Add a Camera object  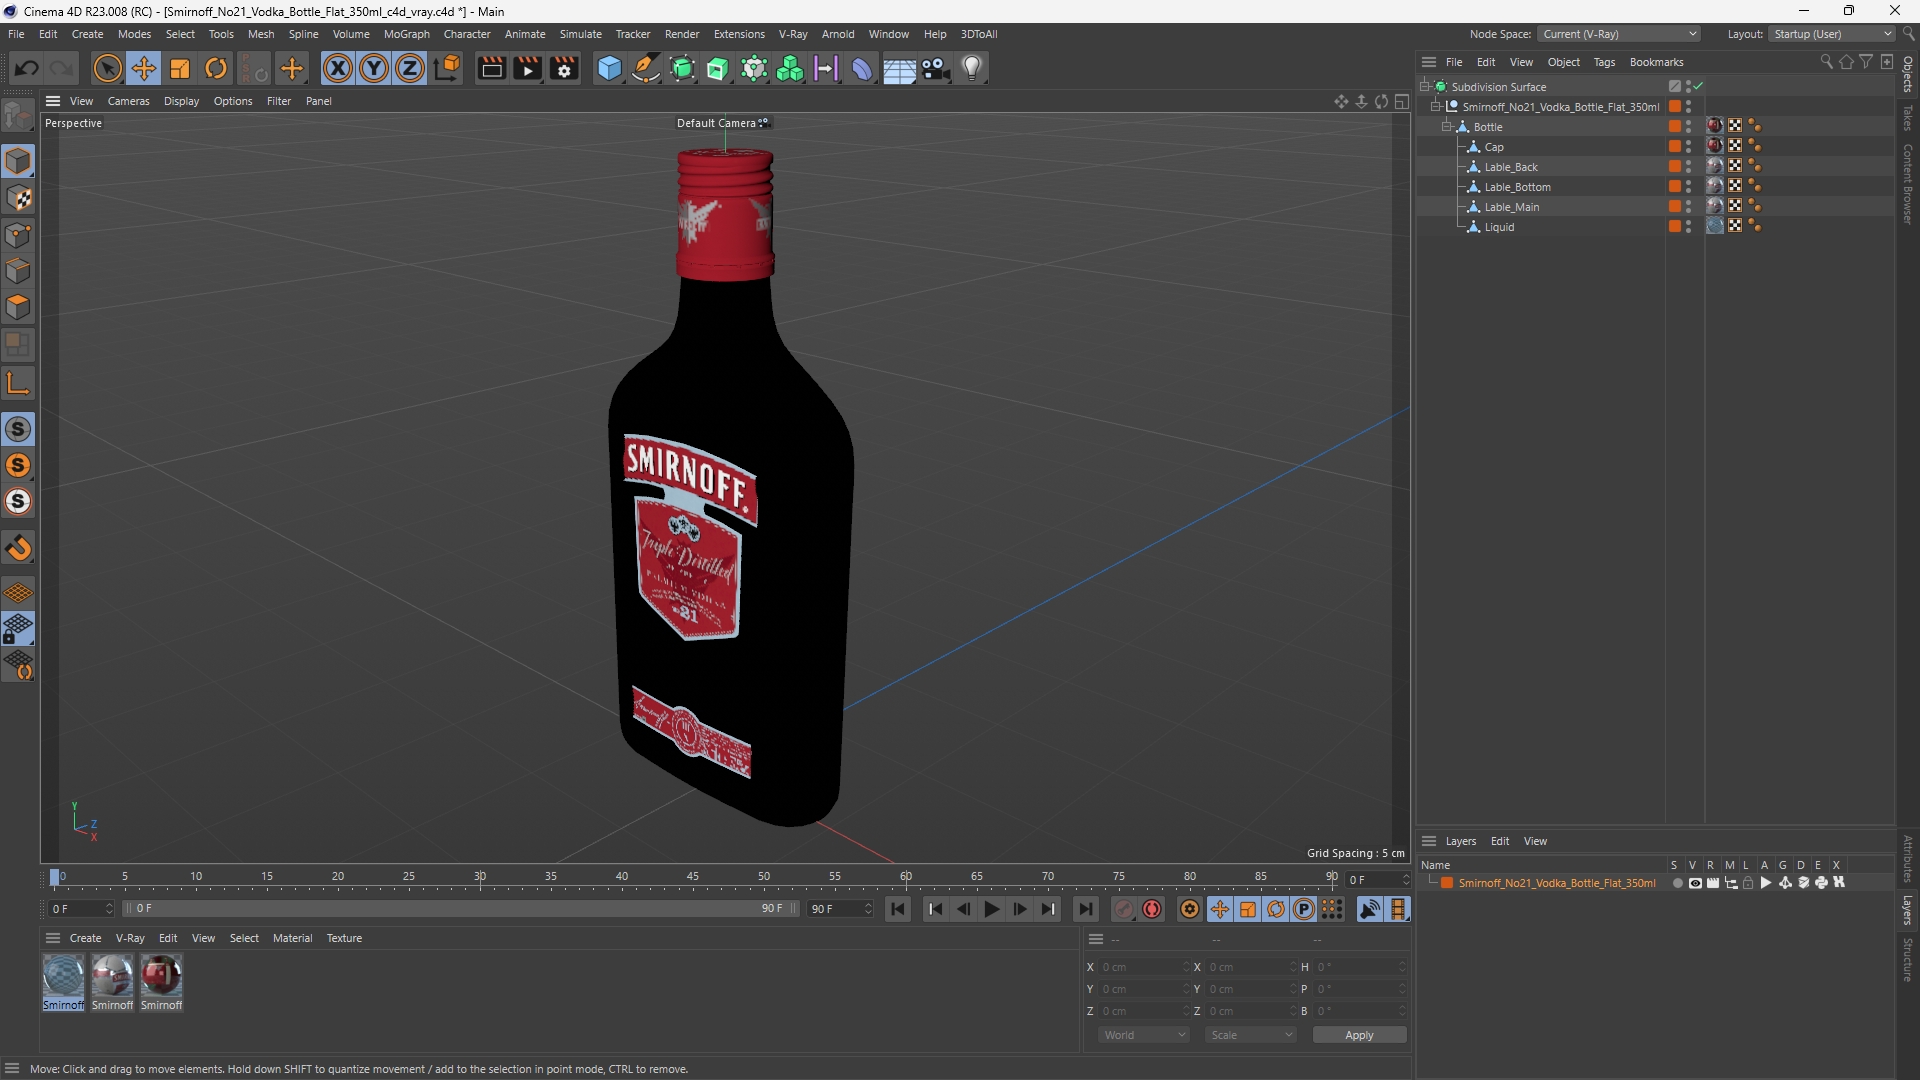(x=936, y=68)
